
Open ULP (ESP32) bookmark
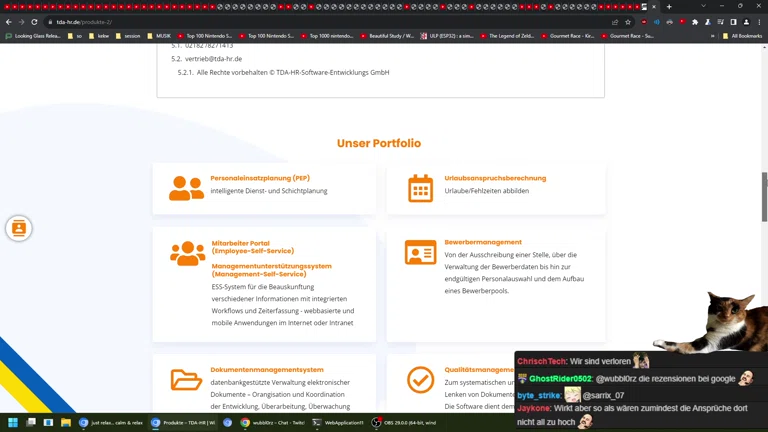click(x=447, y=36)
